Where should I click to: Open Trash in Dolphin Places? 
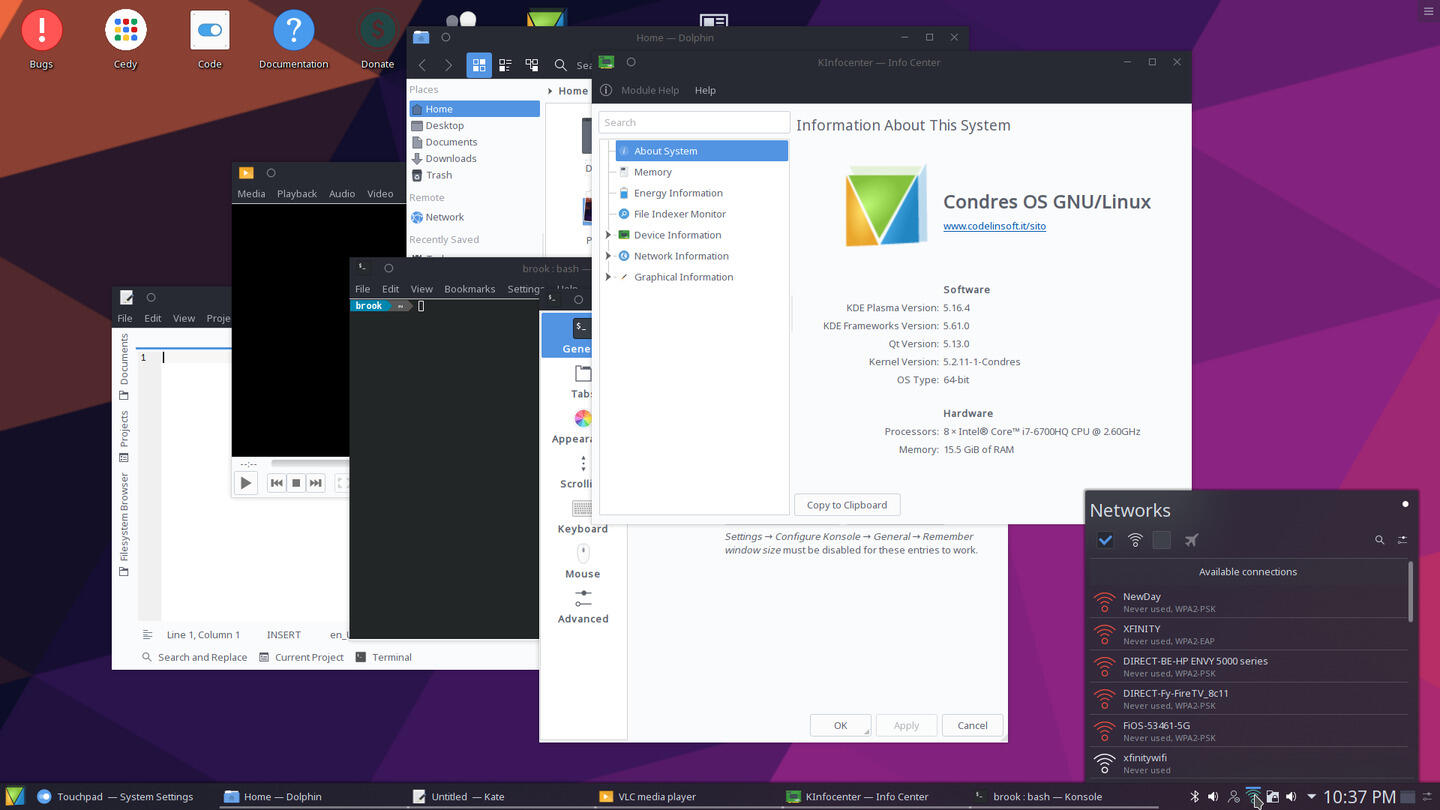[x=474, y=175]
